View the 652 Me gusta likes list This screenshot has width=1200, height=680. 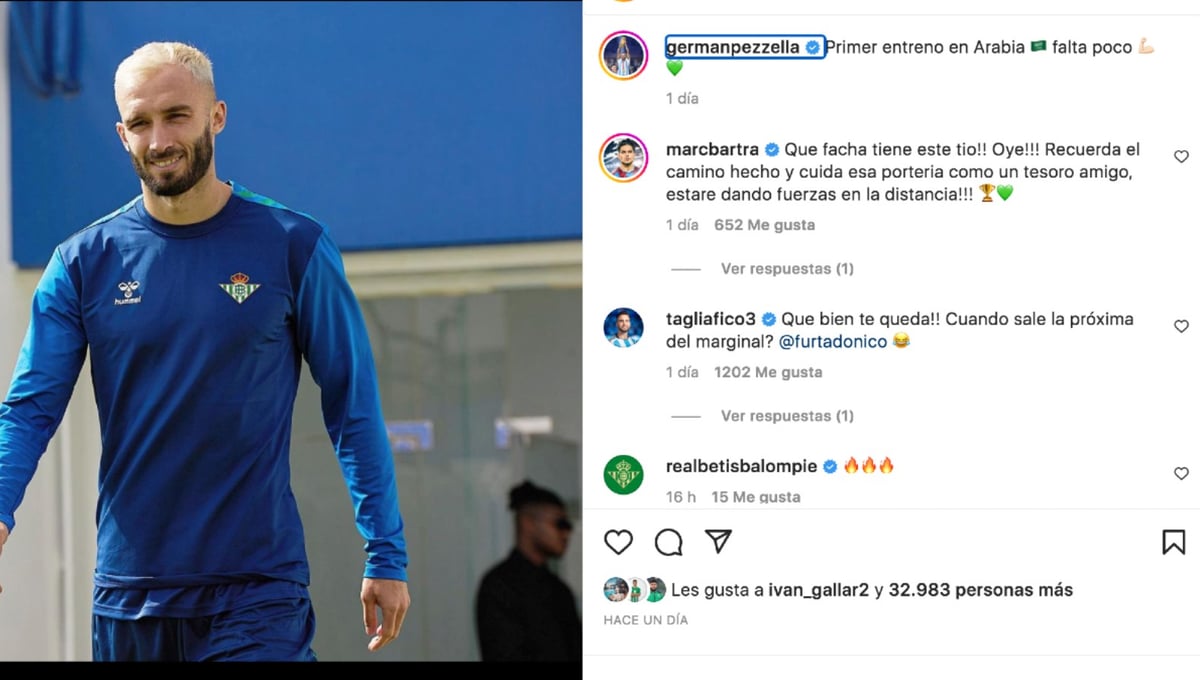764,225
